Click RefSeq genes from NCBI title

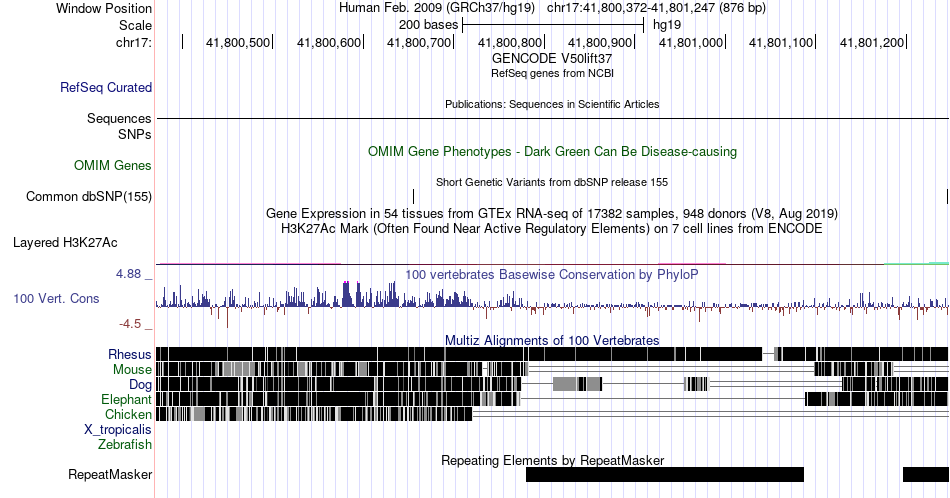pyautogui.click(x=552, y=73)
